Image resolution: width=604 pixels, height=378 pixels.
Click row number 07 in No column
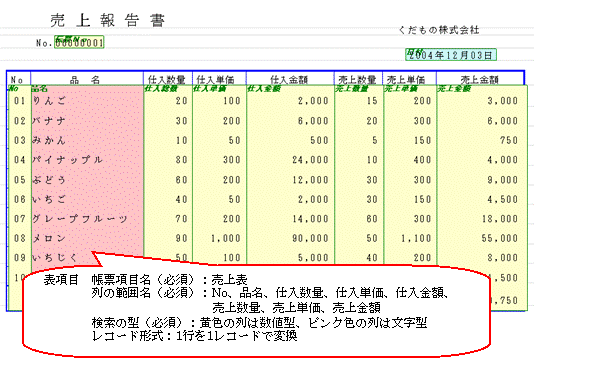point(20,219)
